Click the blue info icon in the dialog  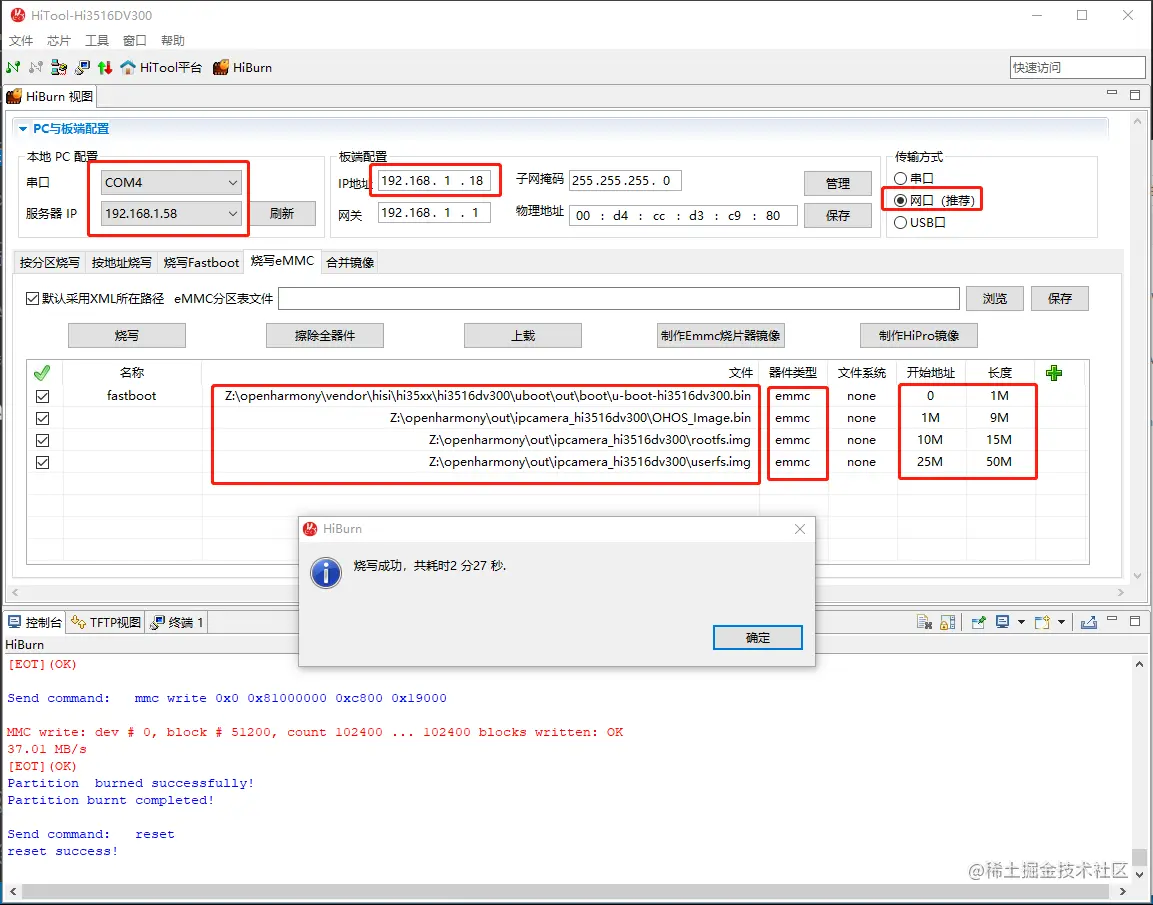pos(326,573)
